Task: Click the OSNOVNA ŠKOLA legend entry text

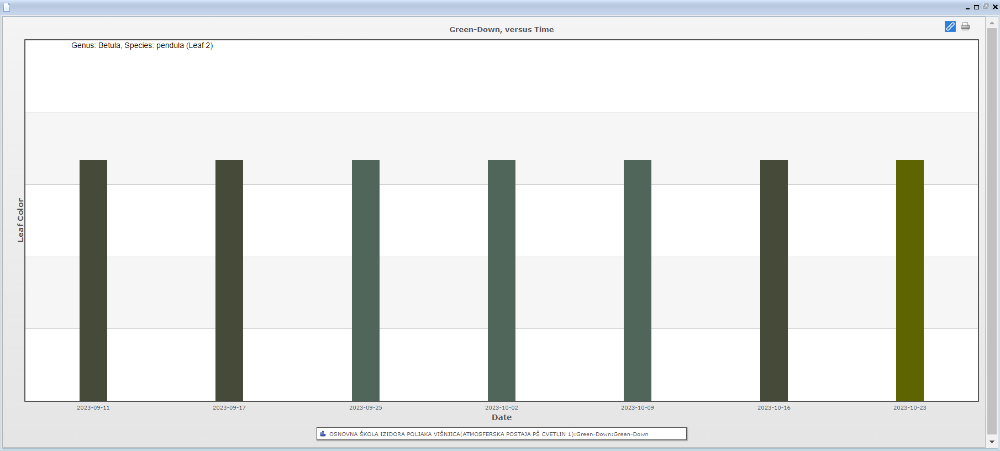Action: click(503, 434)
